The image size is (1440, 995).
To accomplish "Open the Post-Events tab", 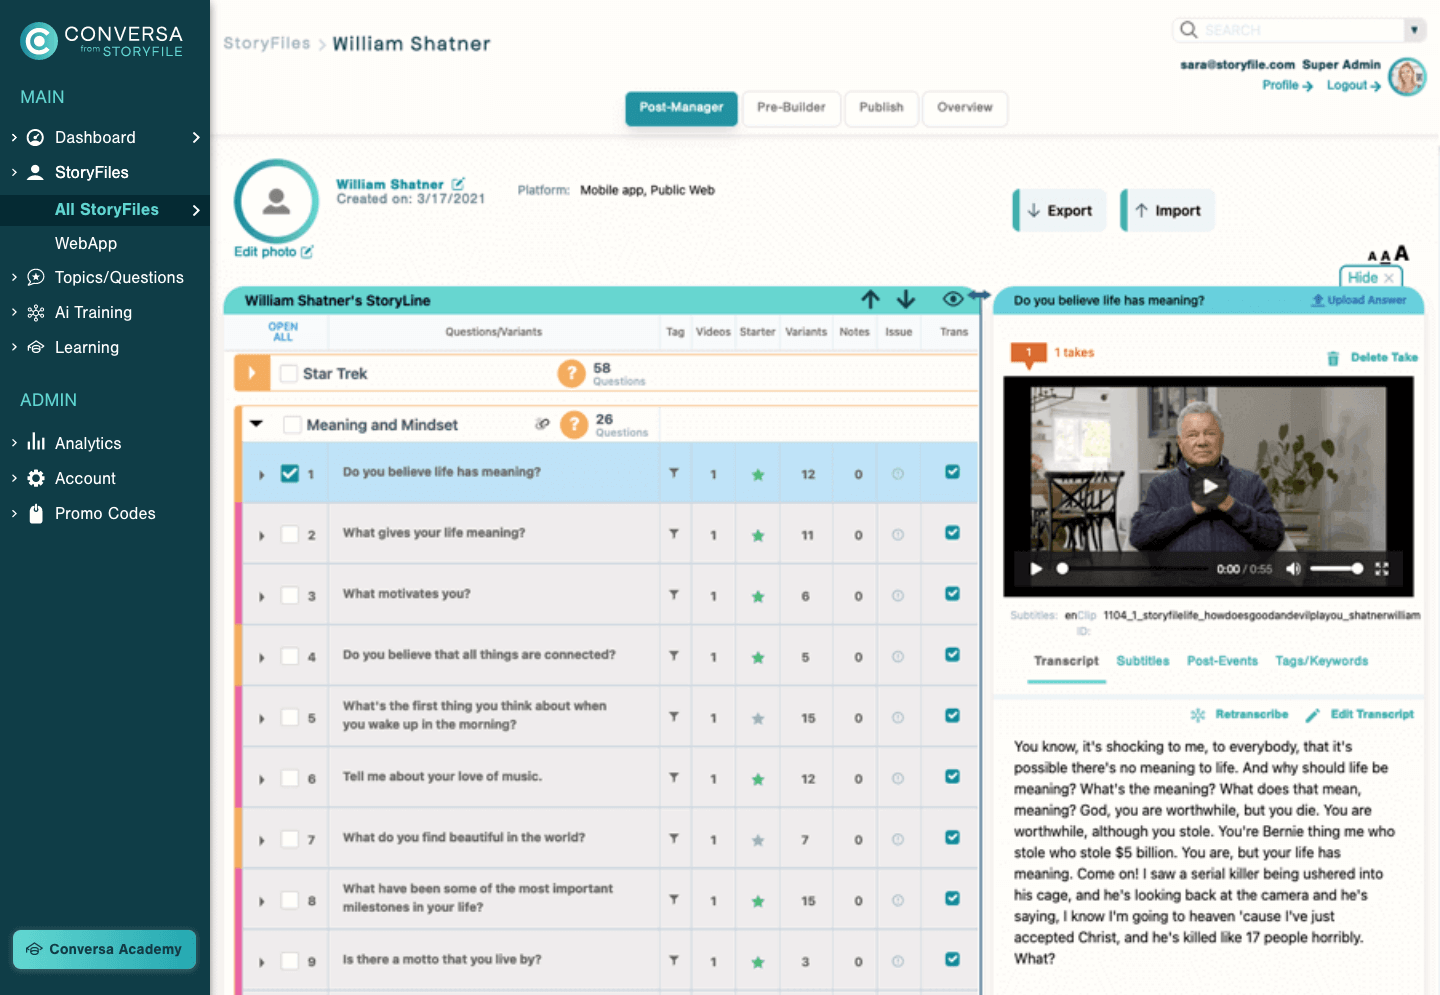I will pos(1222,661).
